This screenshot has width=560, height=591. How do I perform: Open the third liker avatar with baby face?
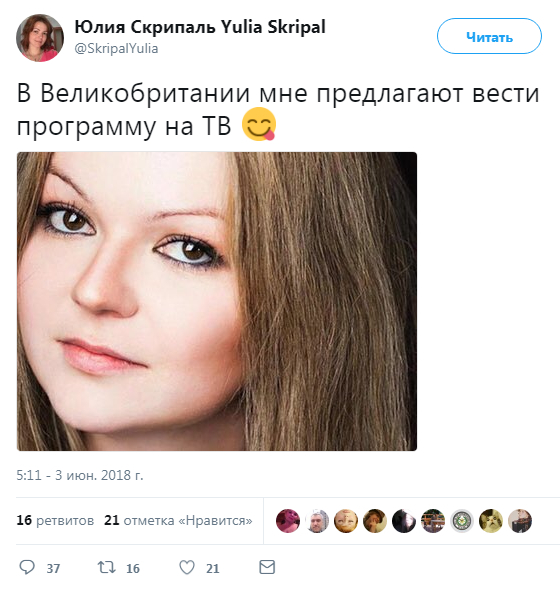click(346, 521)
